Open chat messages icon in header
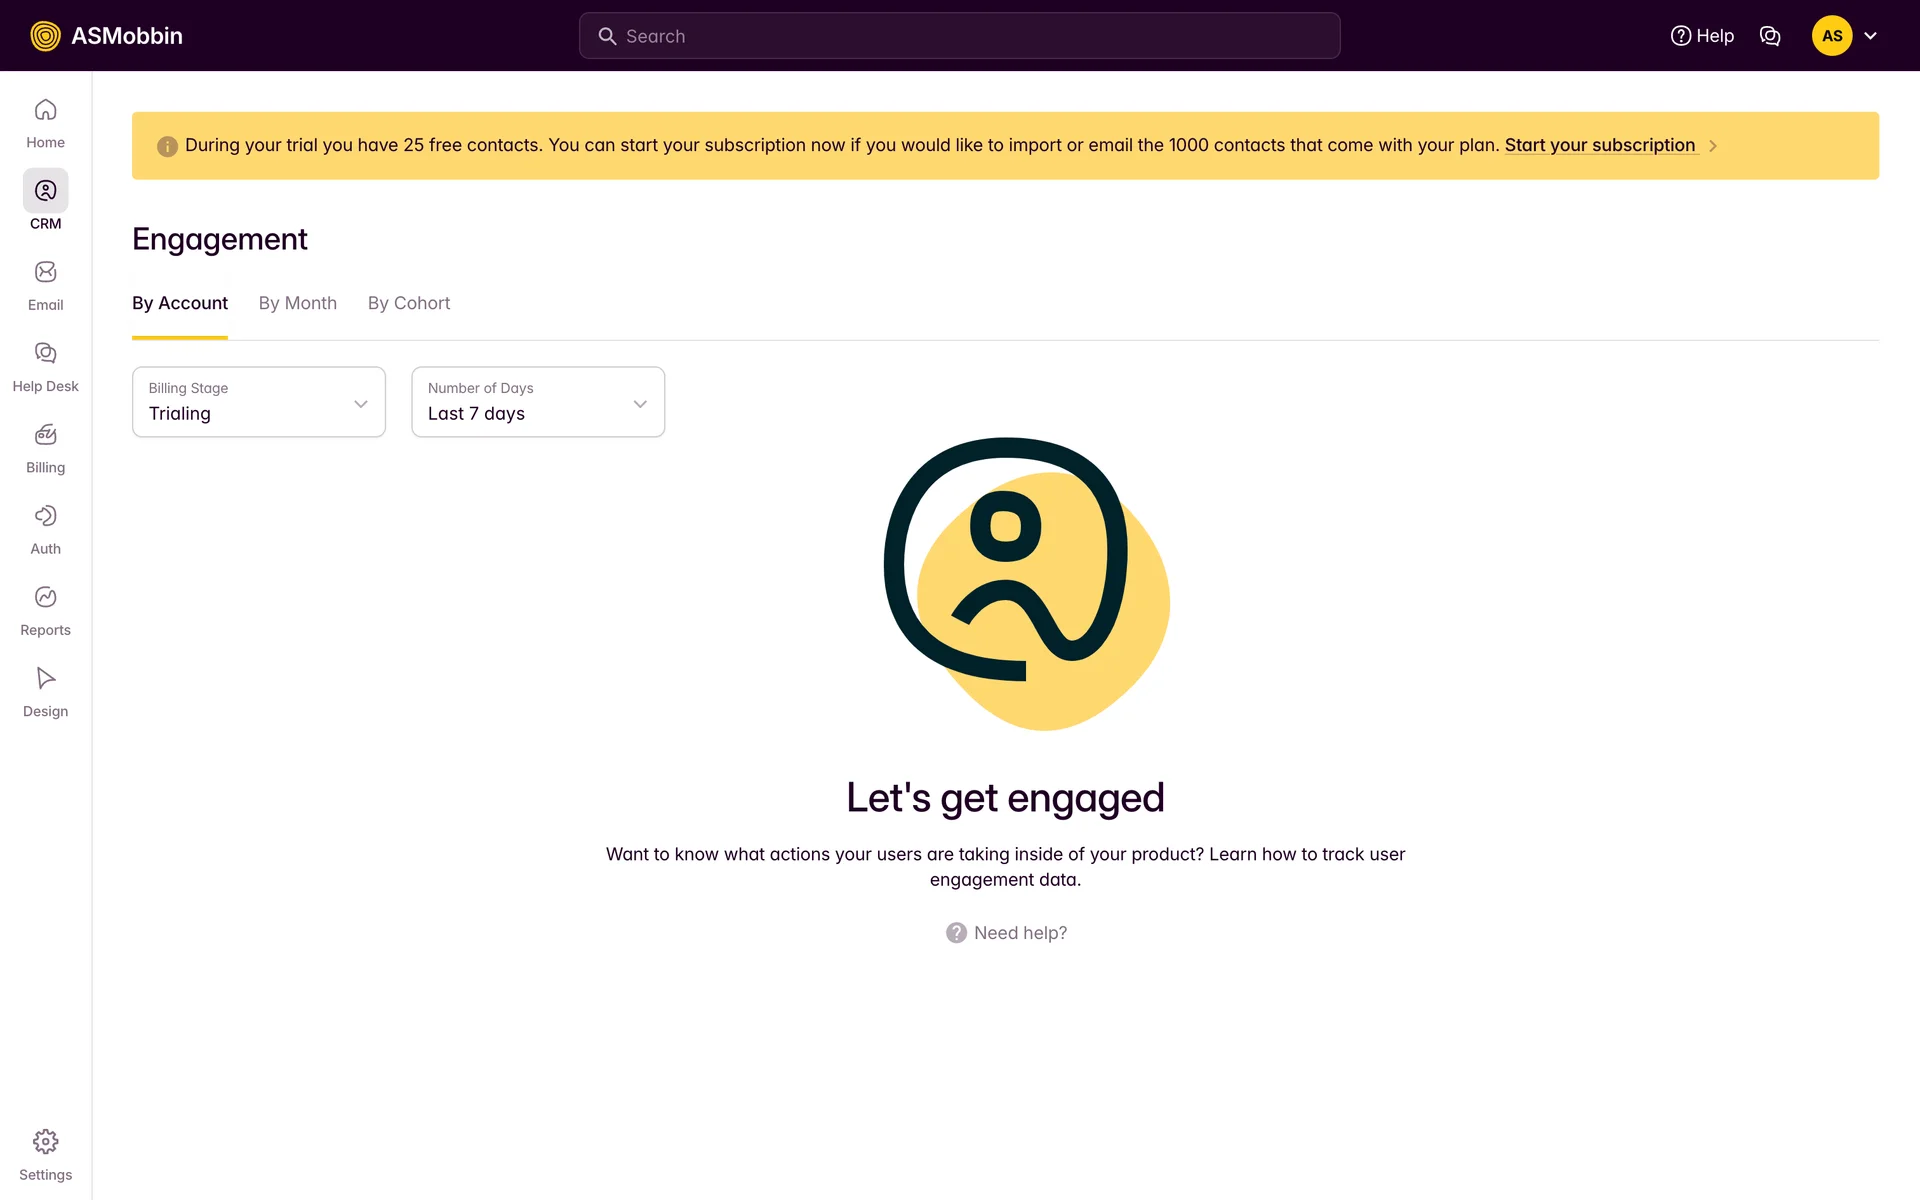Image resolution: width=1920 pixels, height=1200 pixels. [1770, 36]
